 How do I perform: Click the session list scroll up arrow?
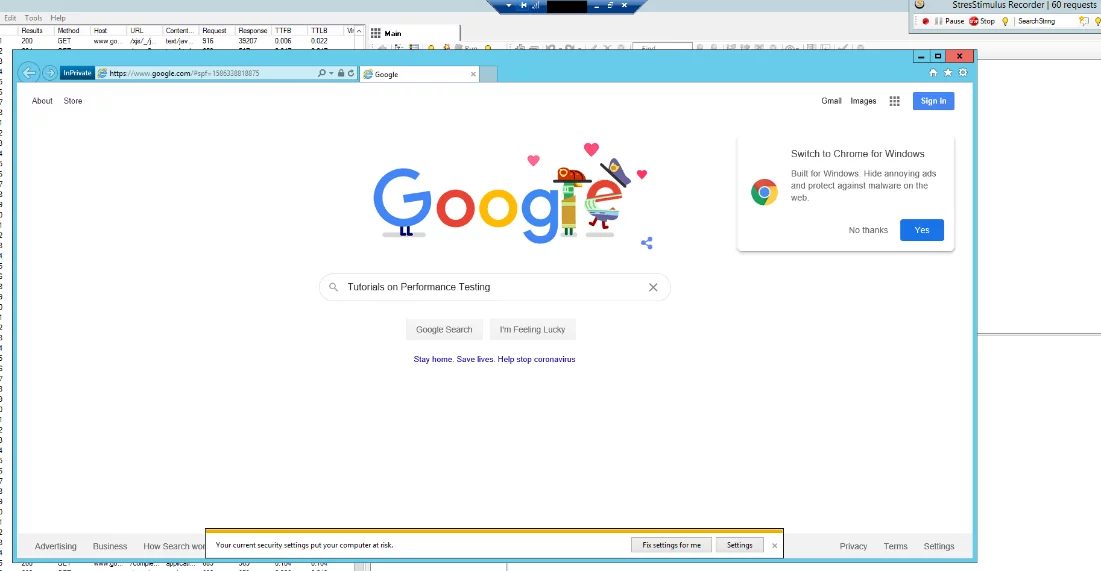pos(359,31)
